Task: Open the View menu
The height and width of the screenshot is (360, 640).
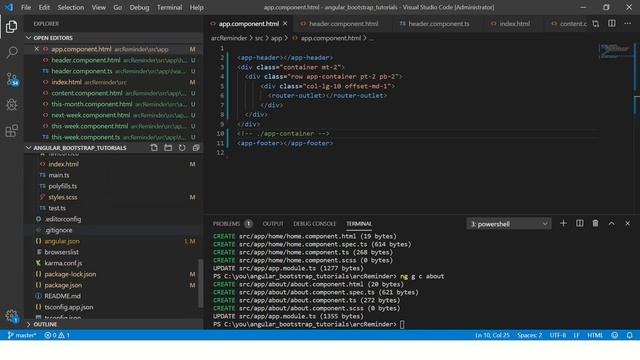Action: pyautogui.click(x=98, y=7)
